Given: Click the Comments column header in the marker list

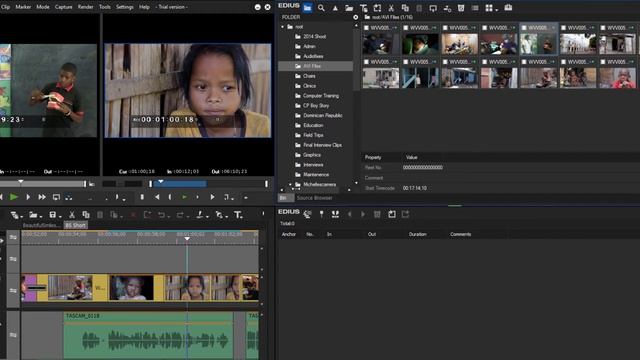Looking at the screenshot, I should pos(460,234).
